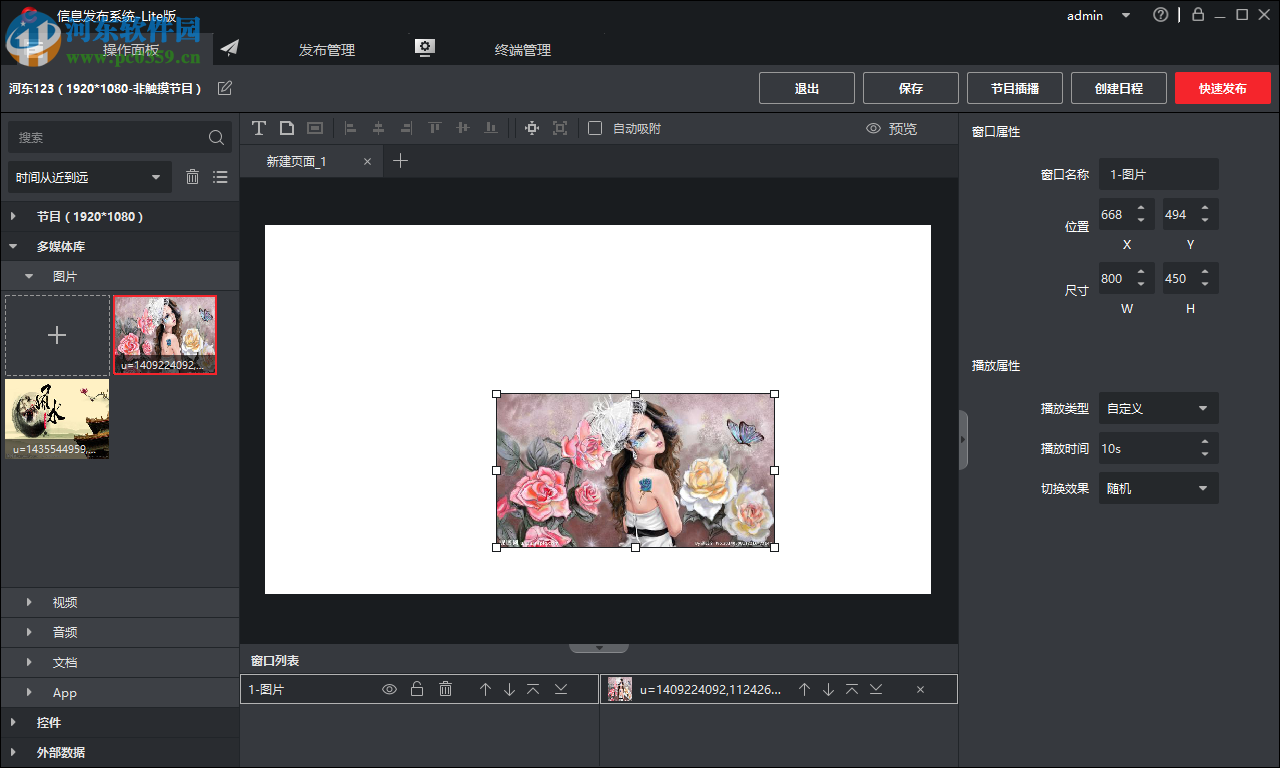Expand the 视频 media category

[x=65, y=602]
